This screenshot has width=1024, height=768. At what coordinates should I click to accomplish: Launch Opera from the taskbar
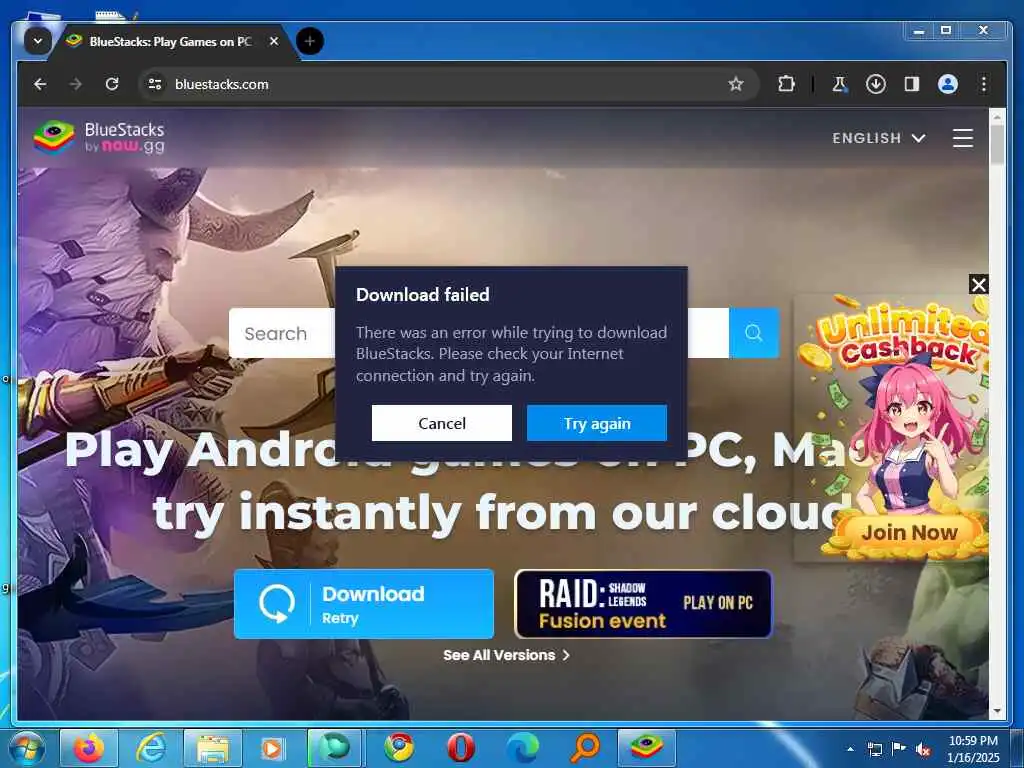[x=460, y=748]
